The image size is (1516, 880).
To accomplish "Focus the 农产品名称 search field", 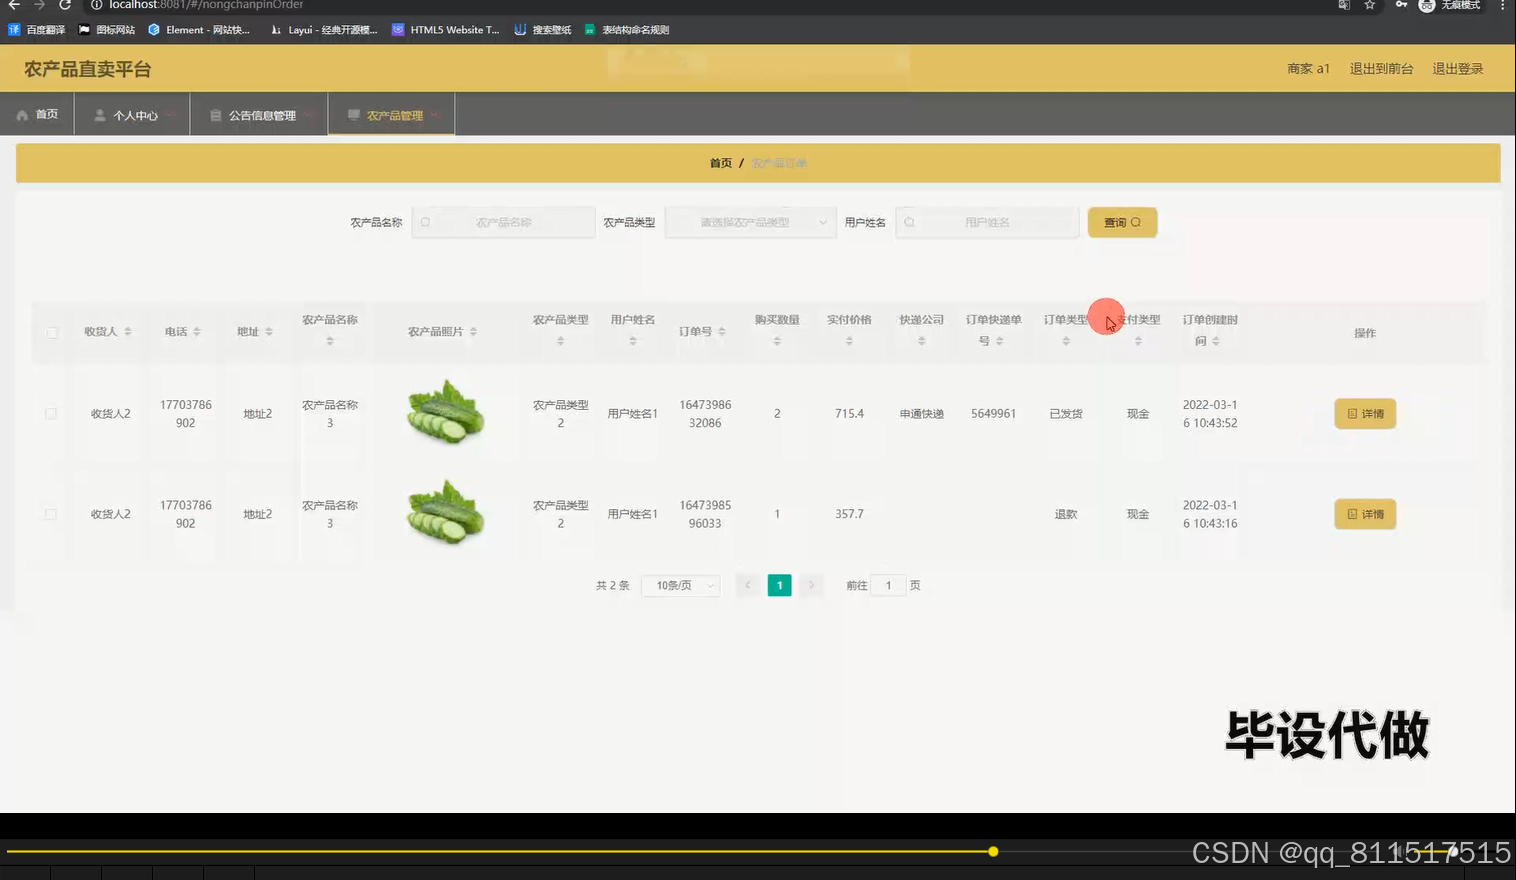I will pos(503,223).
